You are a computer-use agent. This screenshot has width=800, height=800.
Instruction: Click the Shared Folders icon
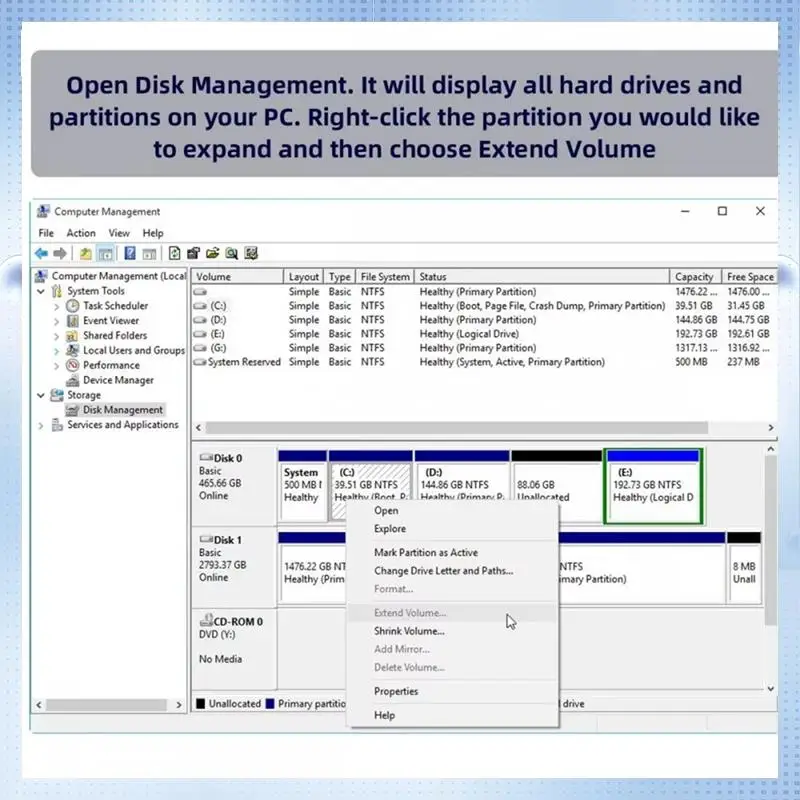pyautogui.click(x=72, y=336)
